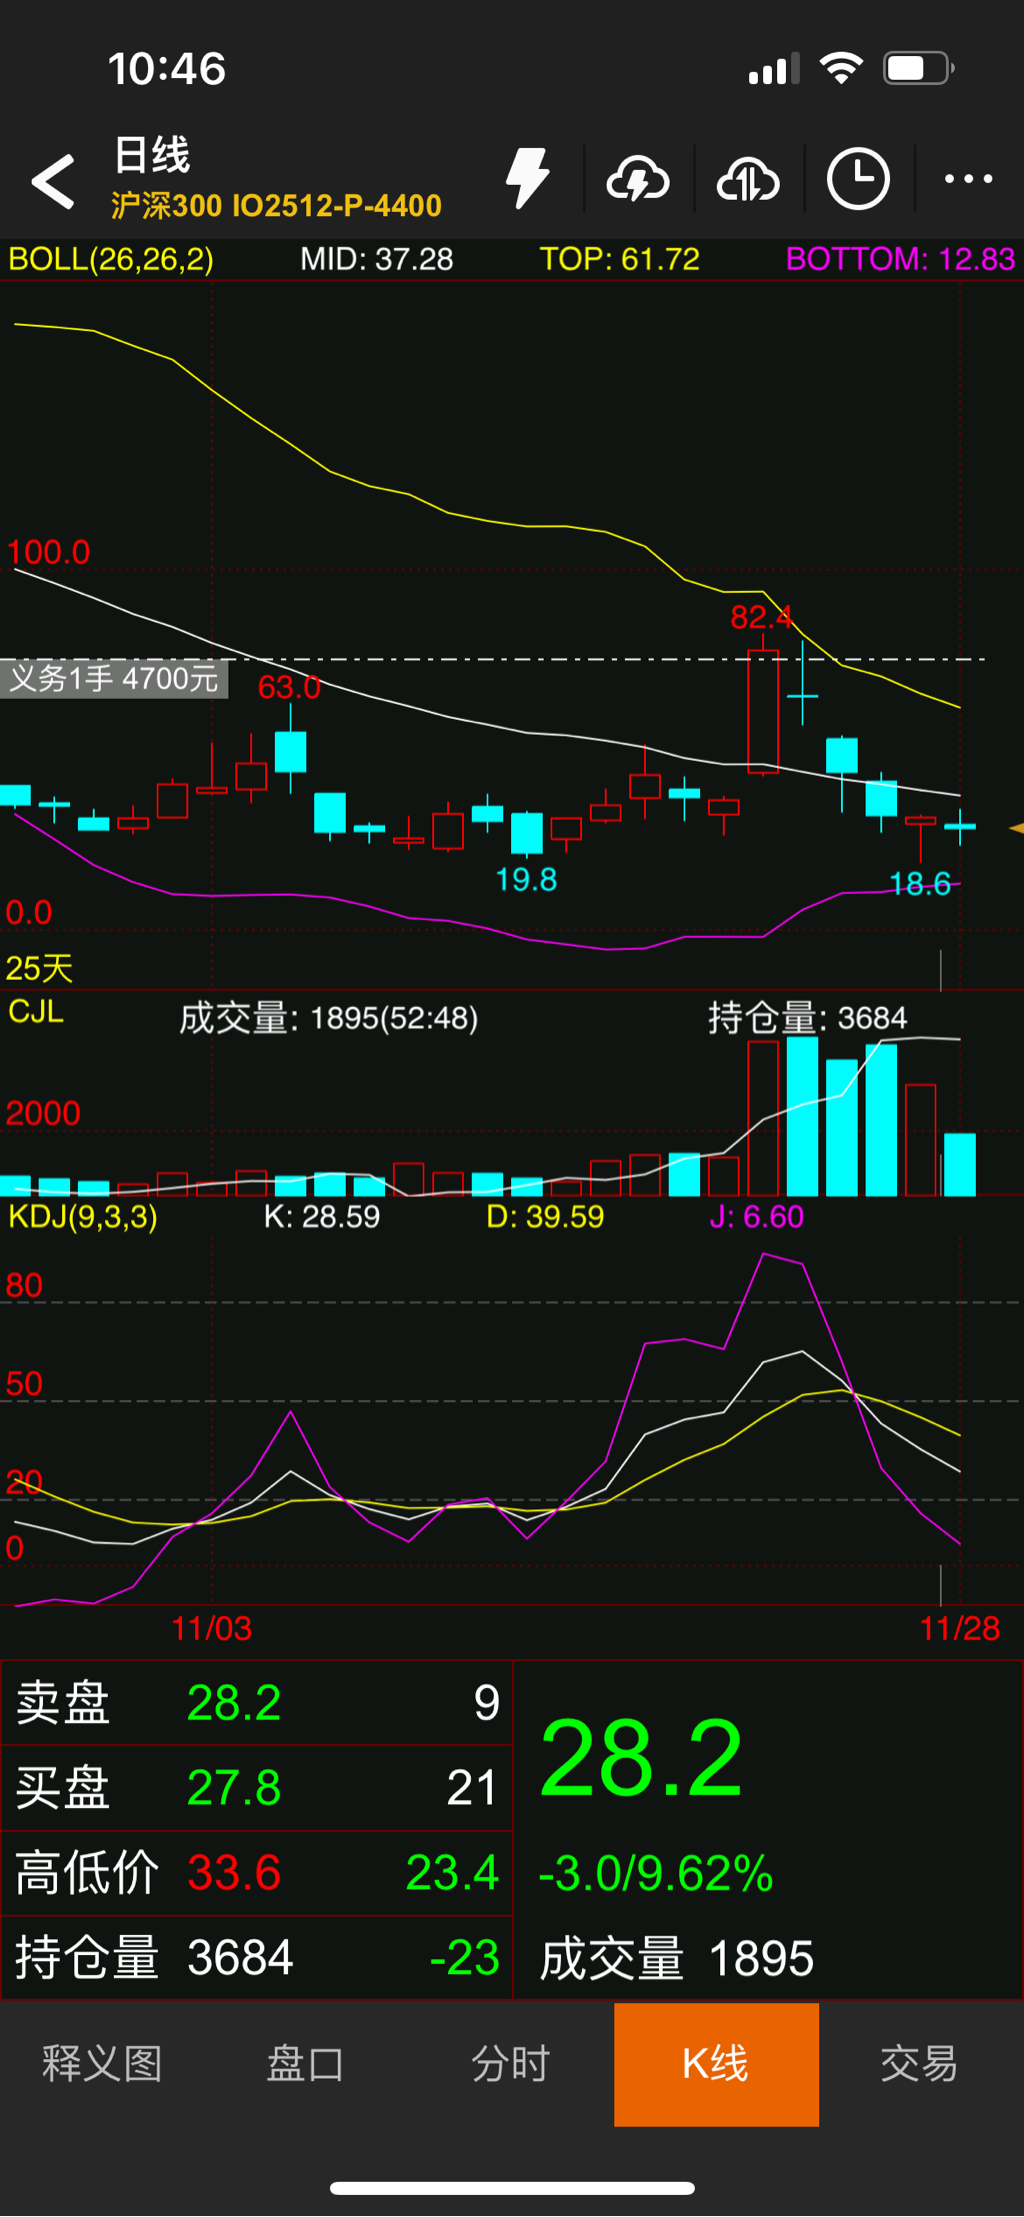Viewport: 1024px width, 2217px height.
Task: Tap the BOTTOM: 12.83 value
Action: [x=901, y=260]
